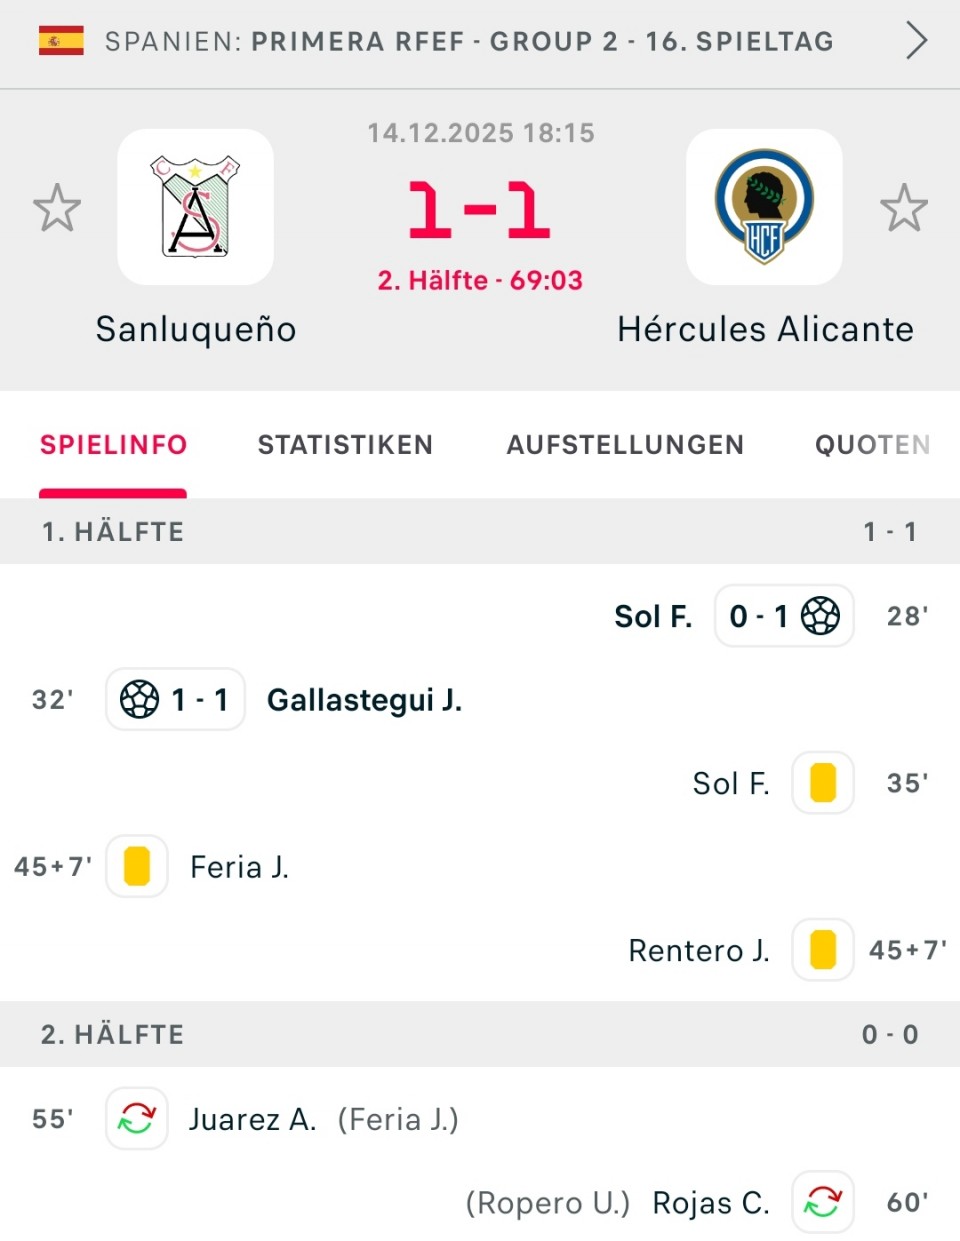Click the live 1-1 score
The height and width of the screenshot is (1241, 960).
pyautogui.click(x=480, y=210)
